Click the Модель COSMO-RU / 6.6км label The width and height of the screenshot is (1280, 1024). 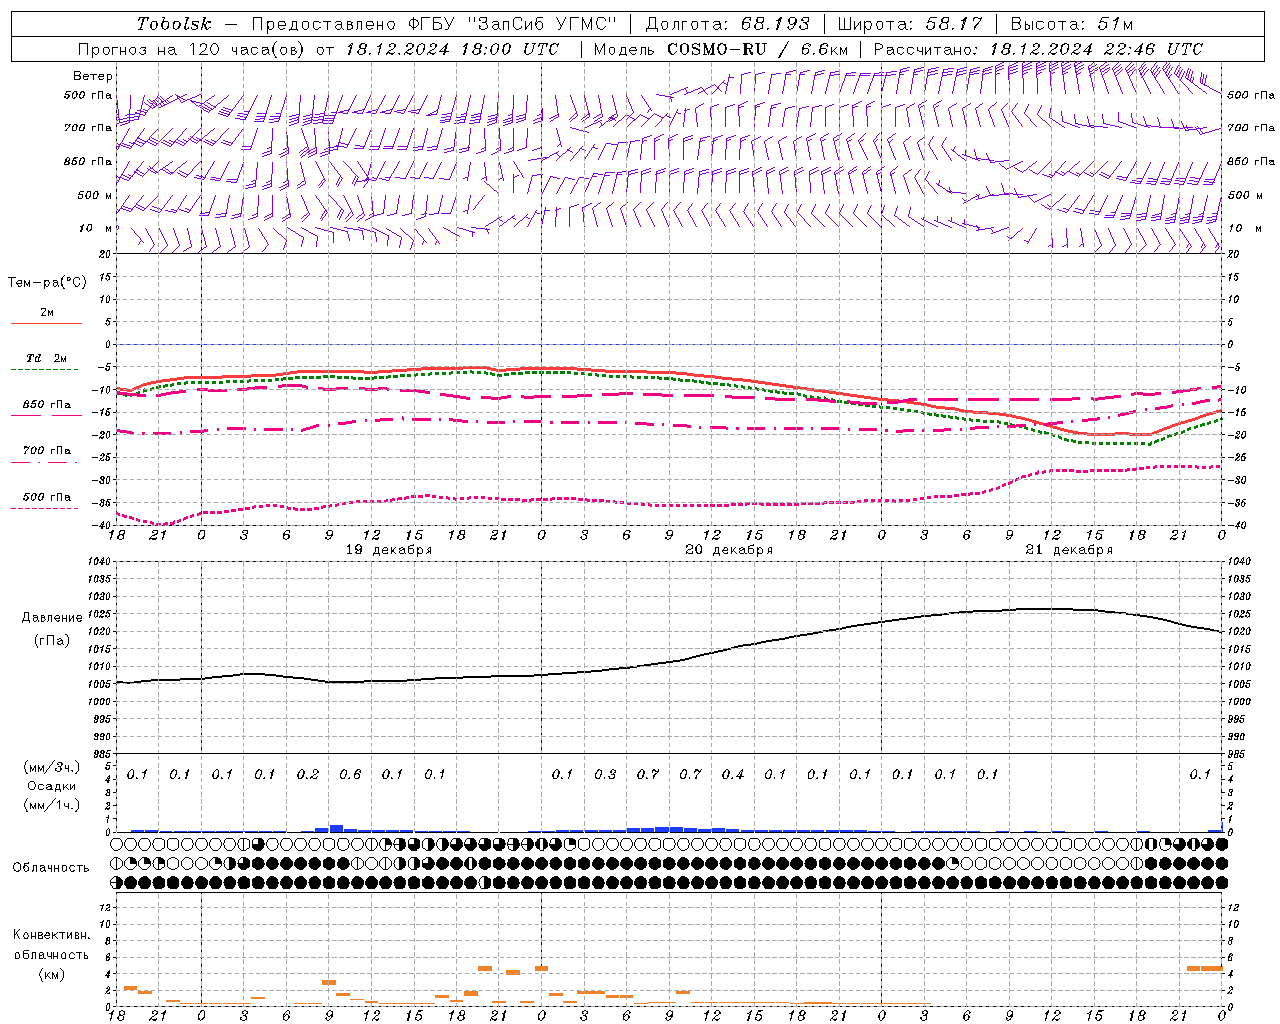(720, 49)
